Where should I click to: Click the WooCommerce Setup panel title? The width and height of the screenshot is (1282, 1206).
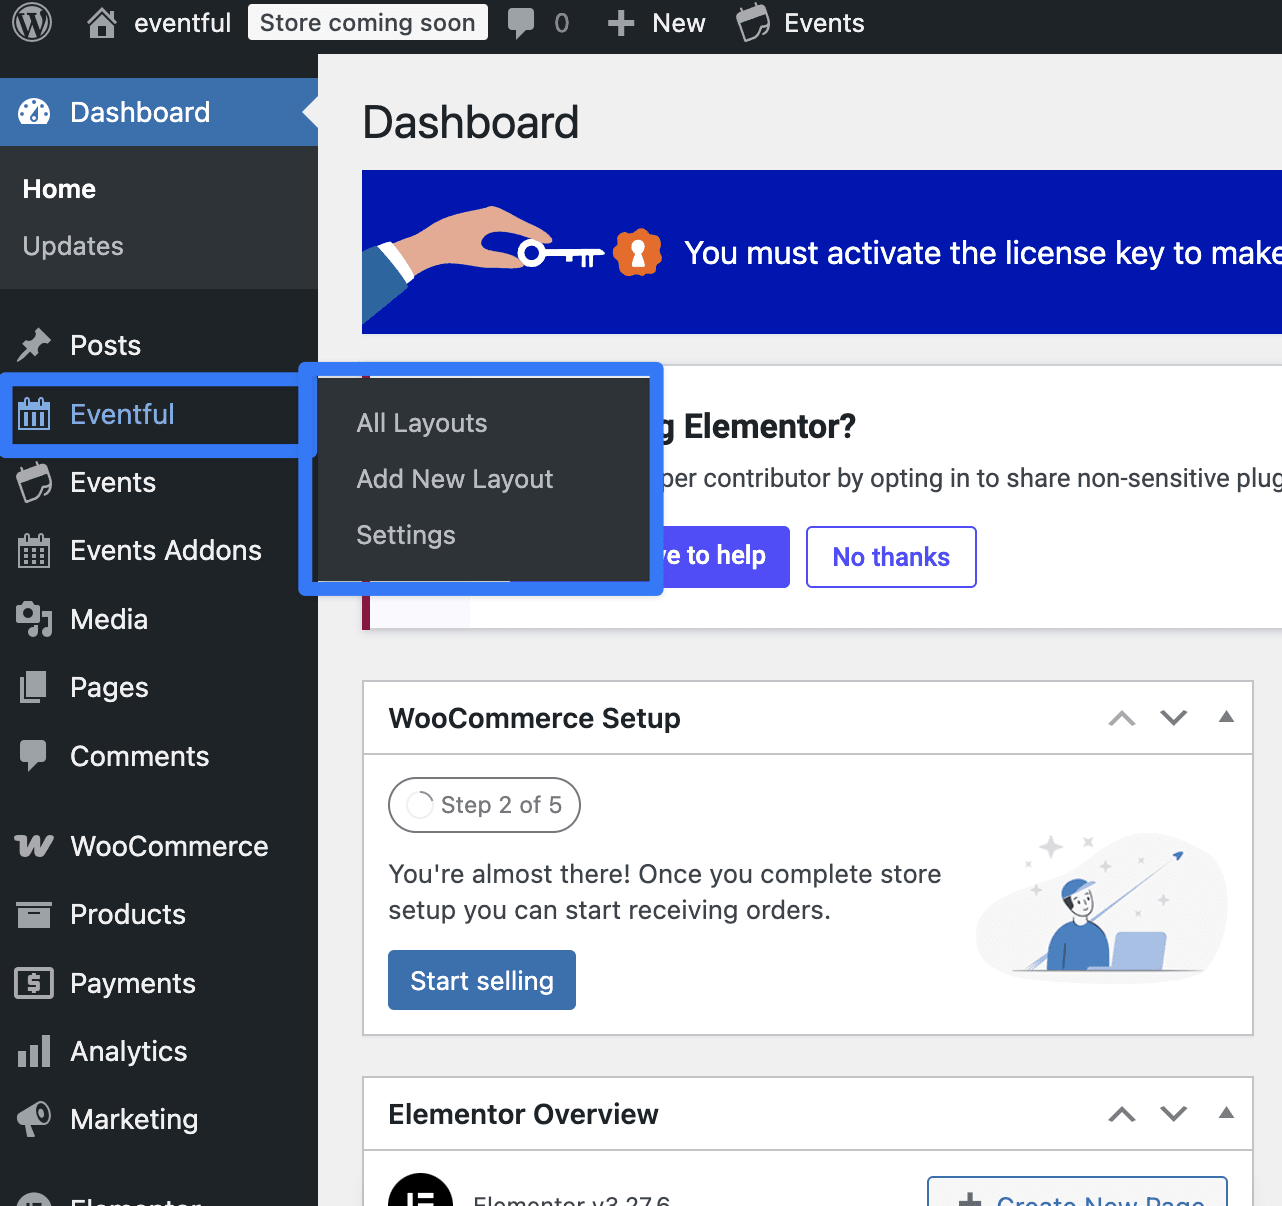(x=534, y=718)
